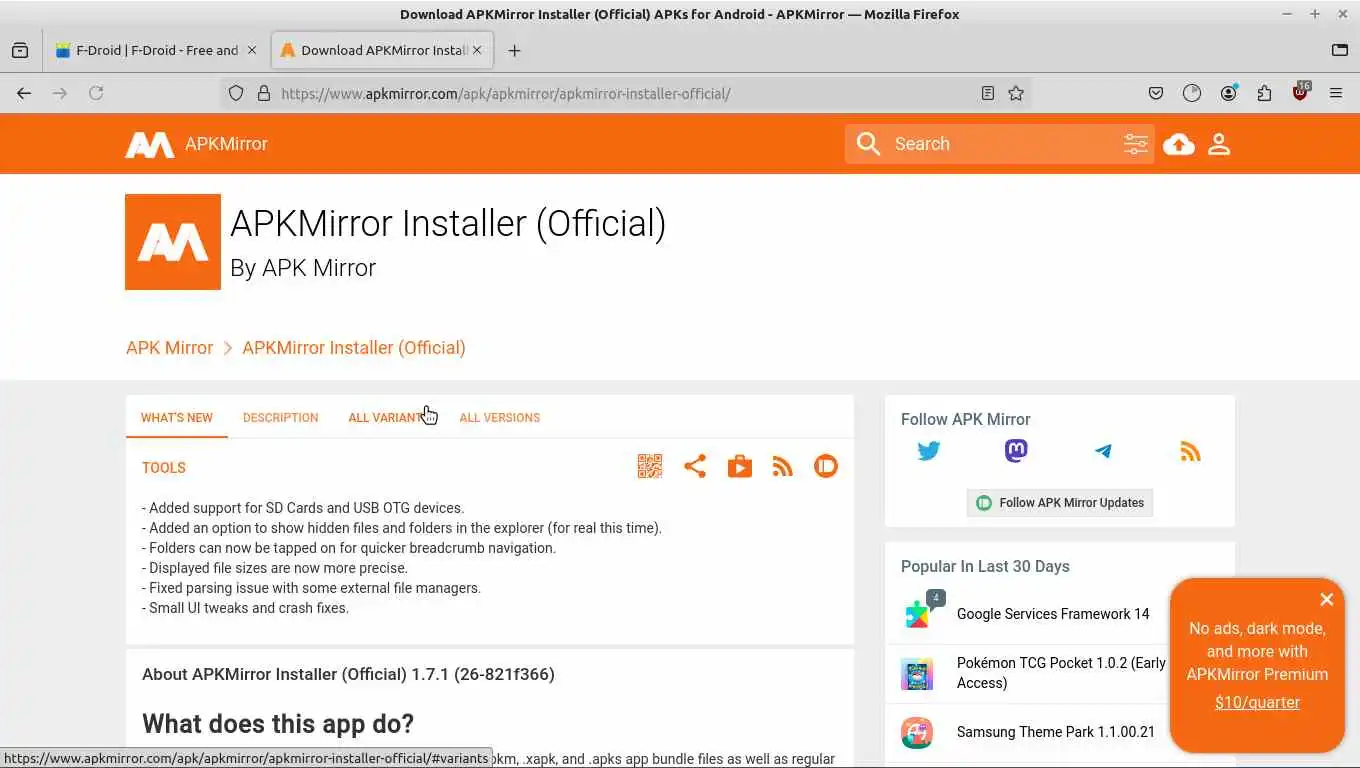Select the All Variants tab
This screenshot has width=1360, height=768.
pos(389,418)
